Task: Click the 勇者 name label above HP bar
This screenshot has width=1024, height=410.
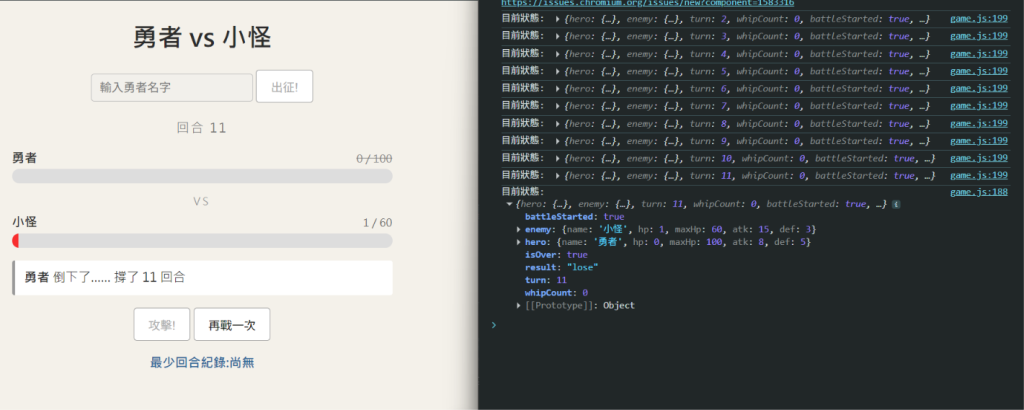Action: pos(24,158)
